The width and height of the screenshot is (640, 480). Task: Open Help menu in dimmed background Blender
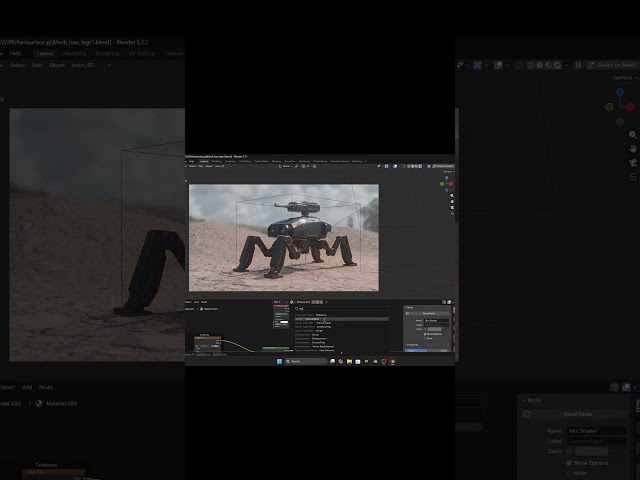pos(16,53)
